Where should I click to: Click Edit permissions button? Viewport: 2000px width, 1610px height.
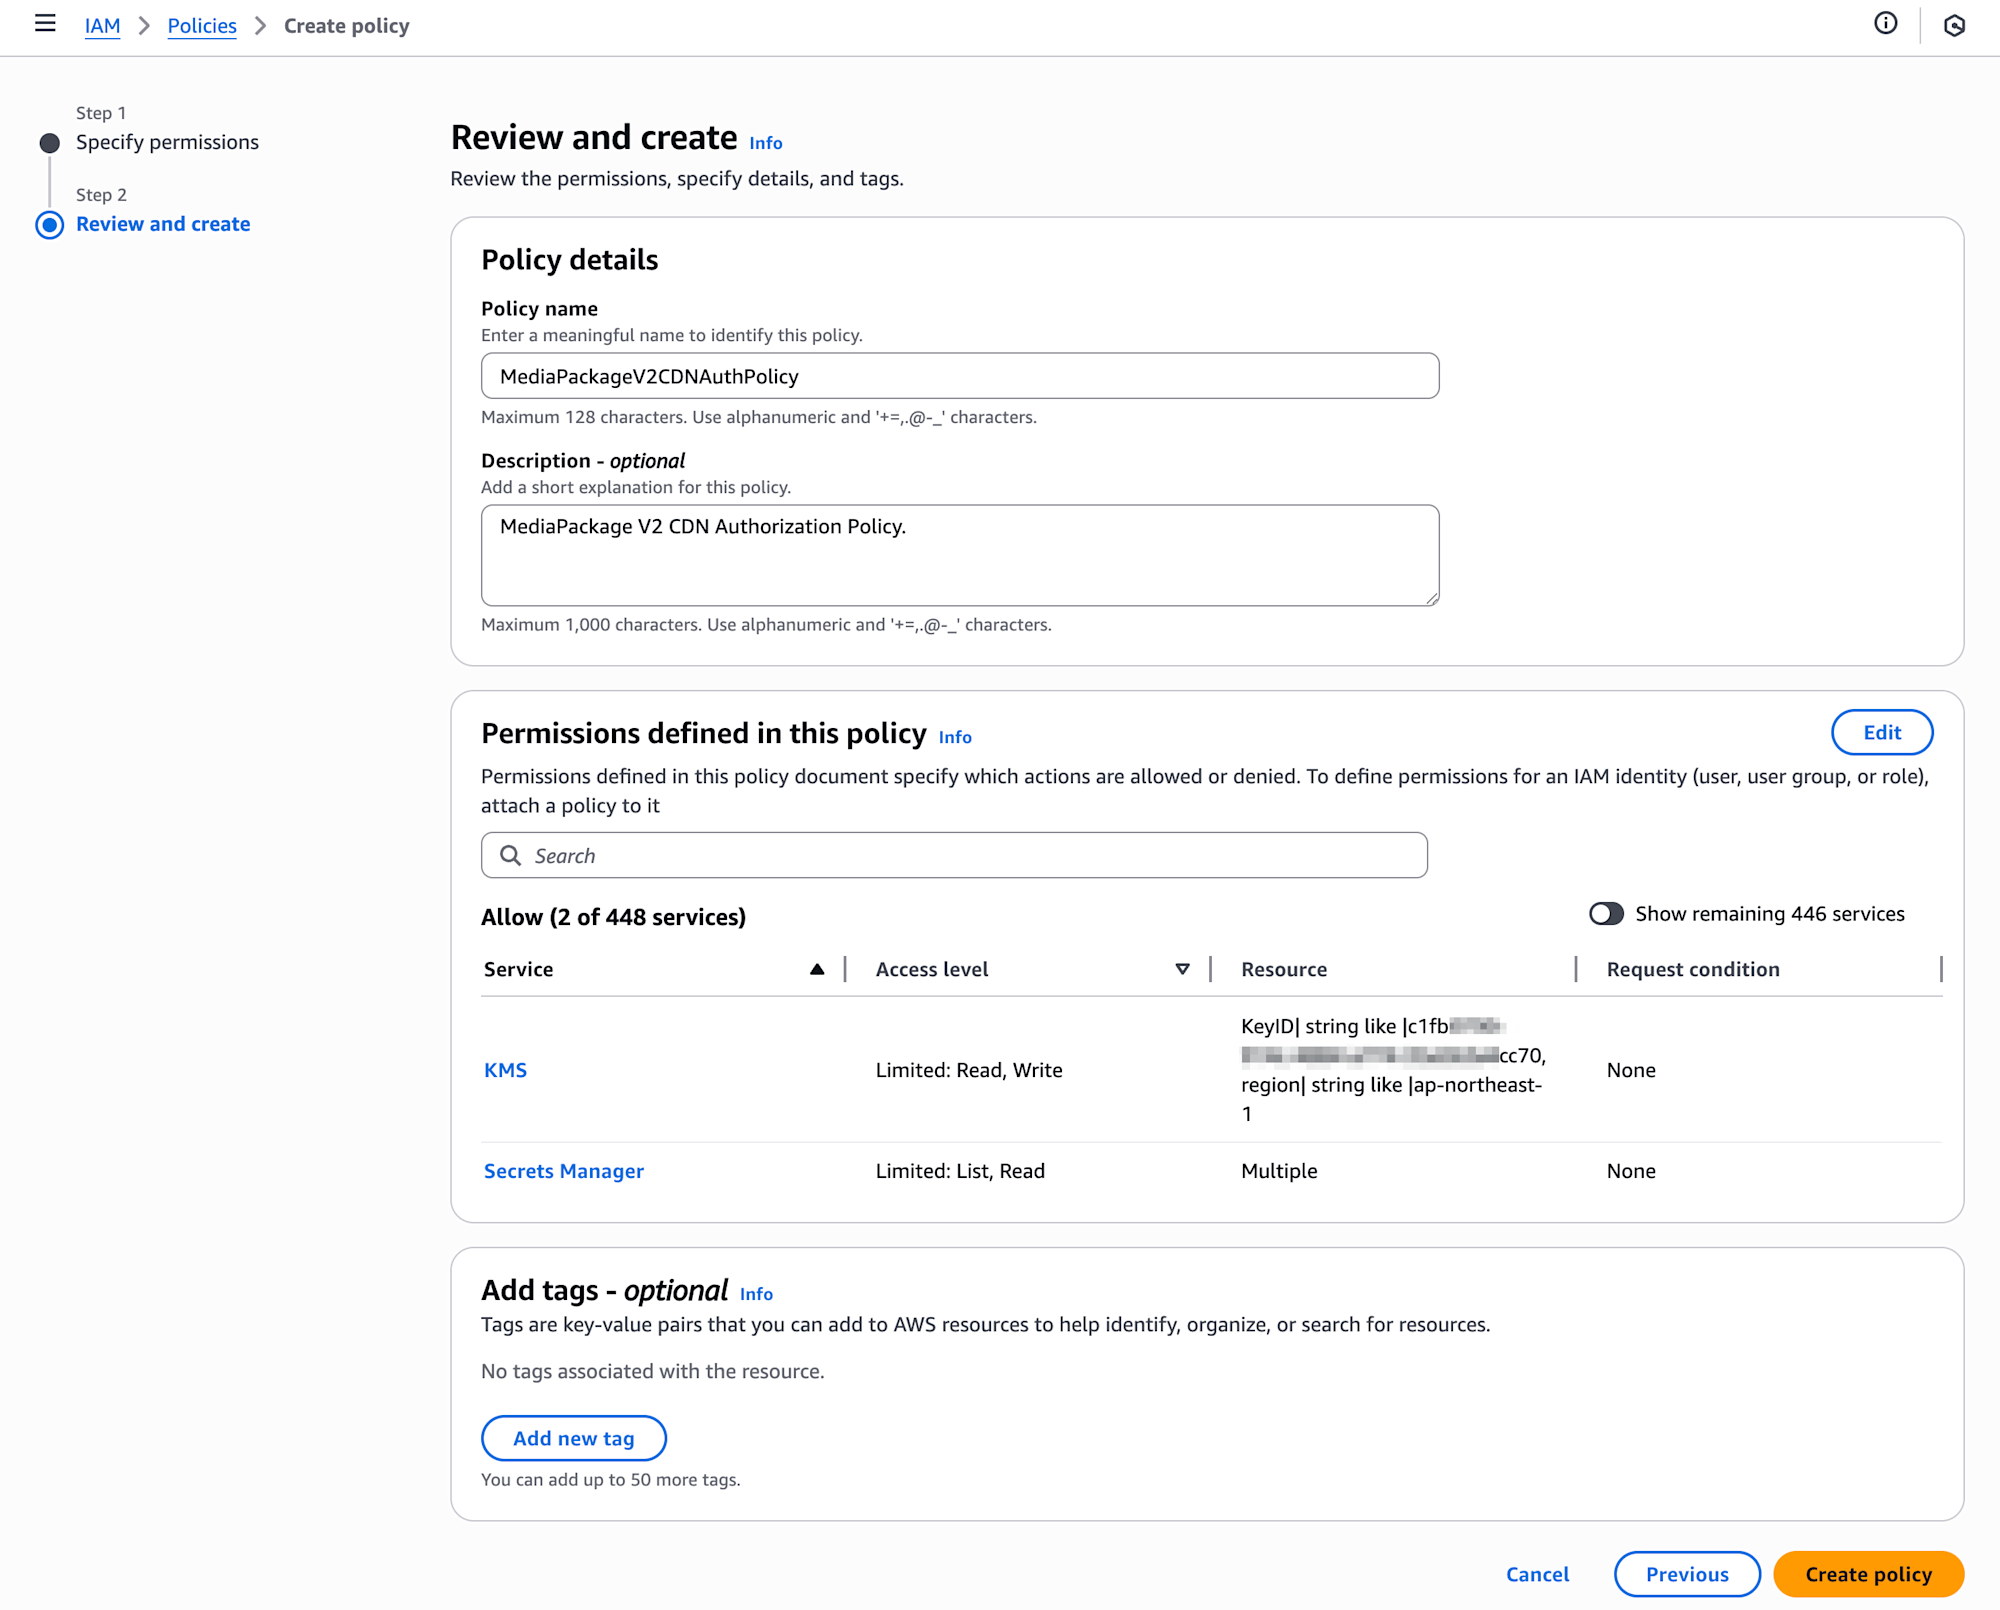1881,733
